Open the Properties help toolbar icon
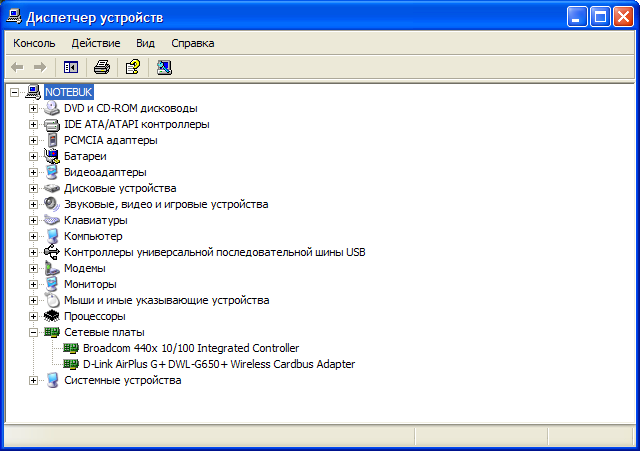This screenshot has width=640, height=451. 133,67
